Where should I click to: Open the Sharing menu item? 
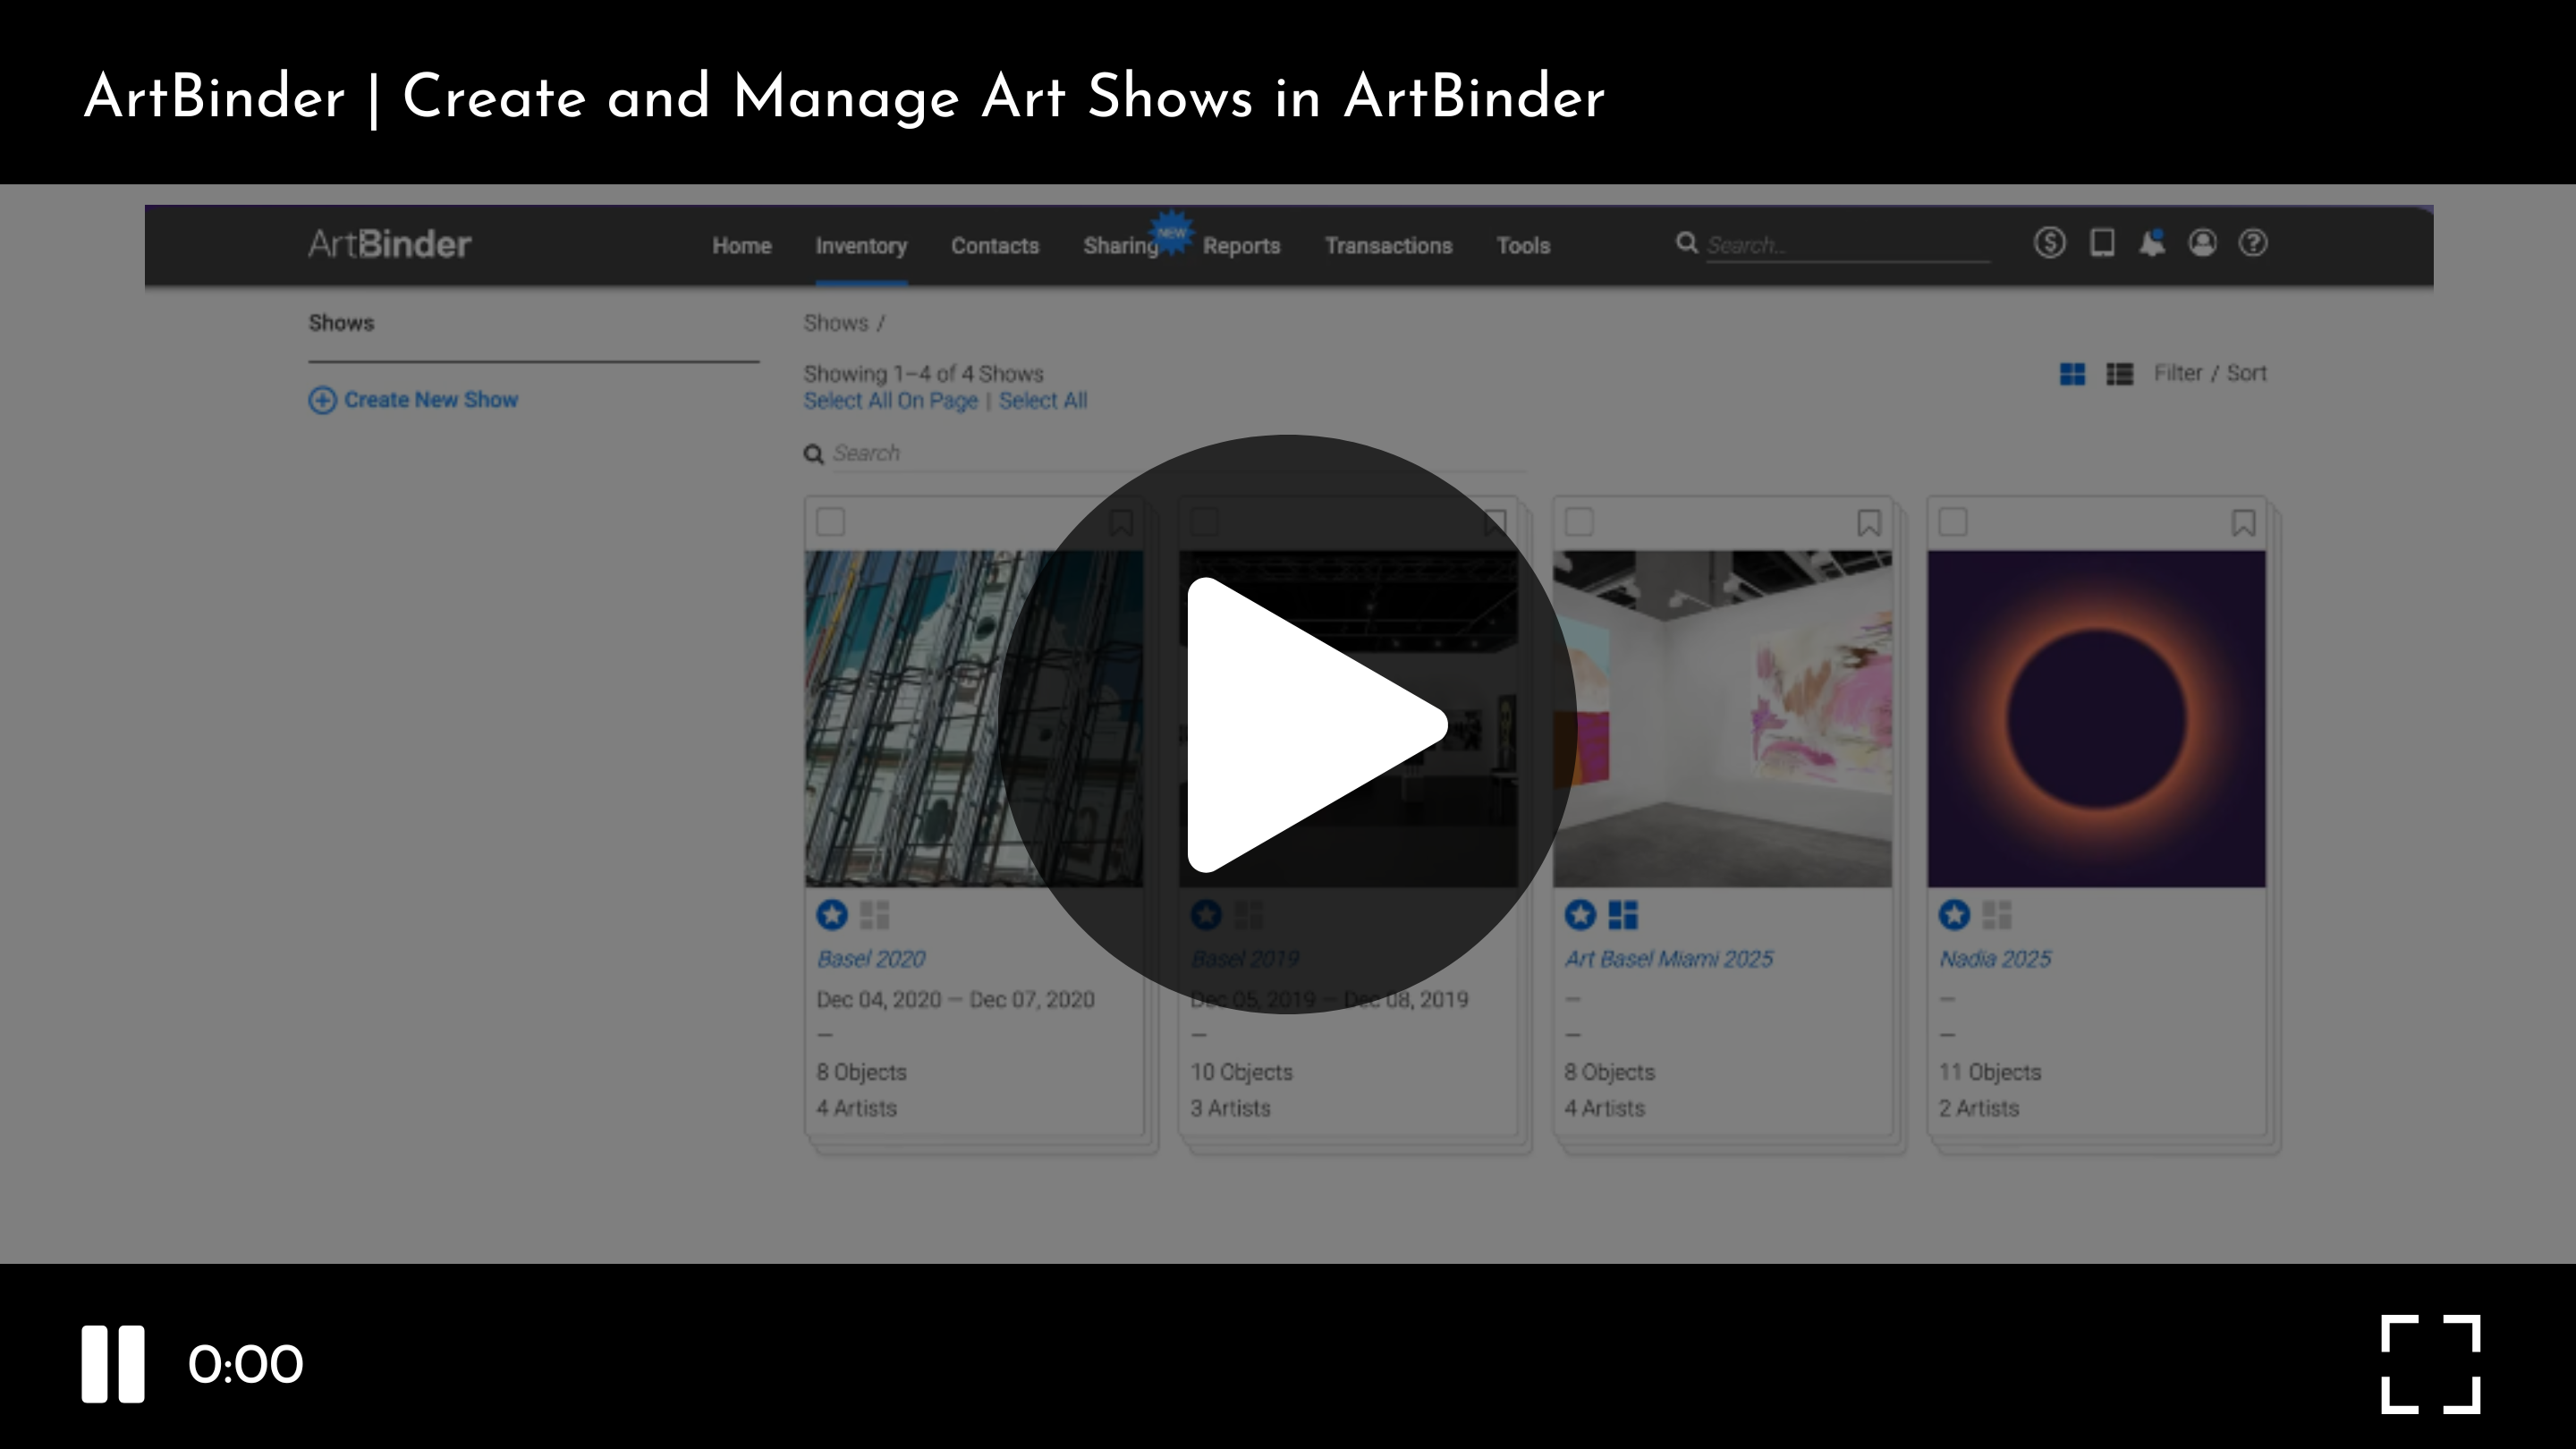[1120, 246]
